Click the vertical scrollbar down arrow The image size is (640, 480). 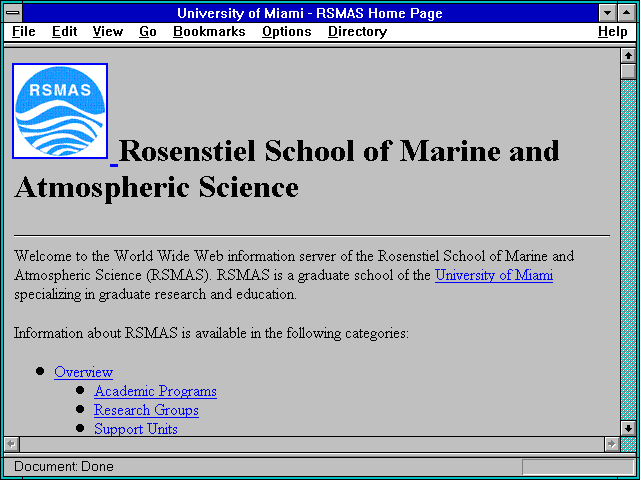[x=628, y=428]
